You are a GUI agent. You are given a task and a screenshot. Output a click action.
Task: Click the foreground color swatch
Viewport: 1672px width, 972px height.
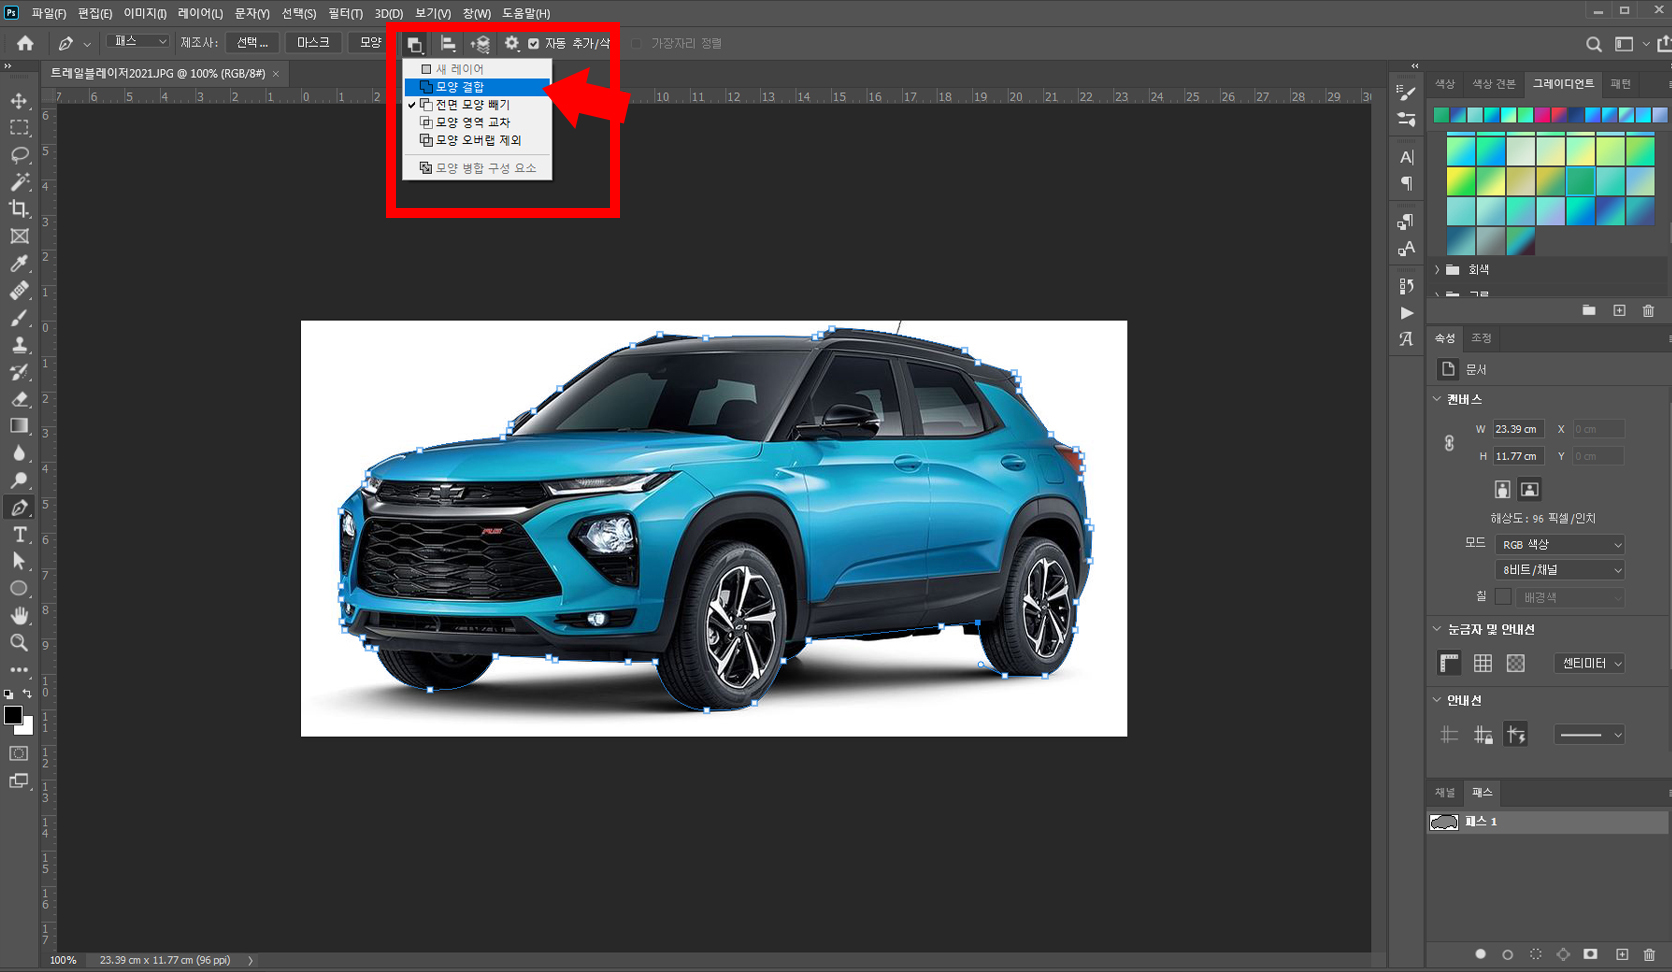(12, 714)
